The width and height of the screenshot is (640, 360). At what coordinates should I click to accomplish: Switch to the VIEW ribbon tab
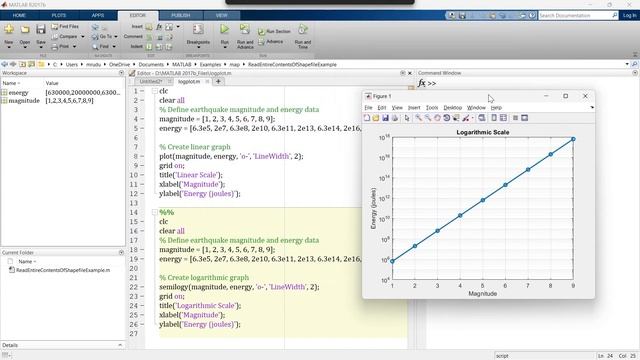222,16
